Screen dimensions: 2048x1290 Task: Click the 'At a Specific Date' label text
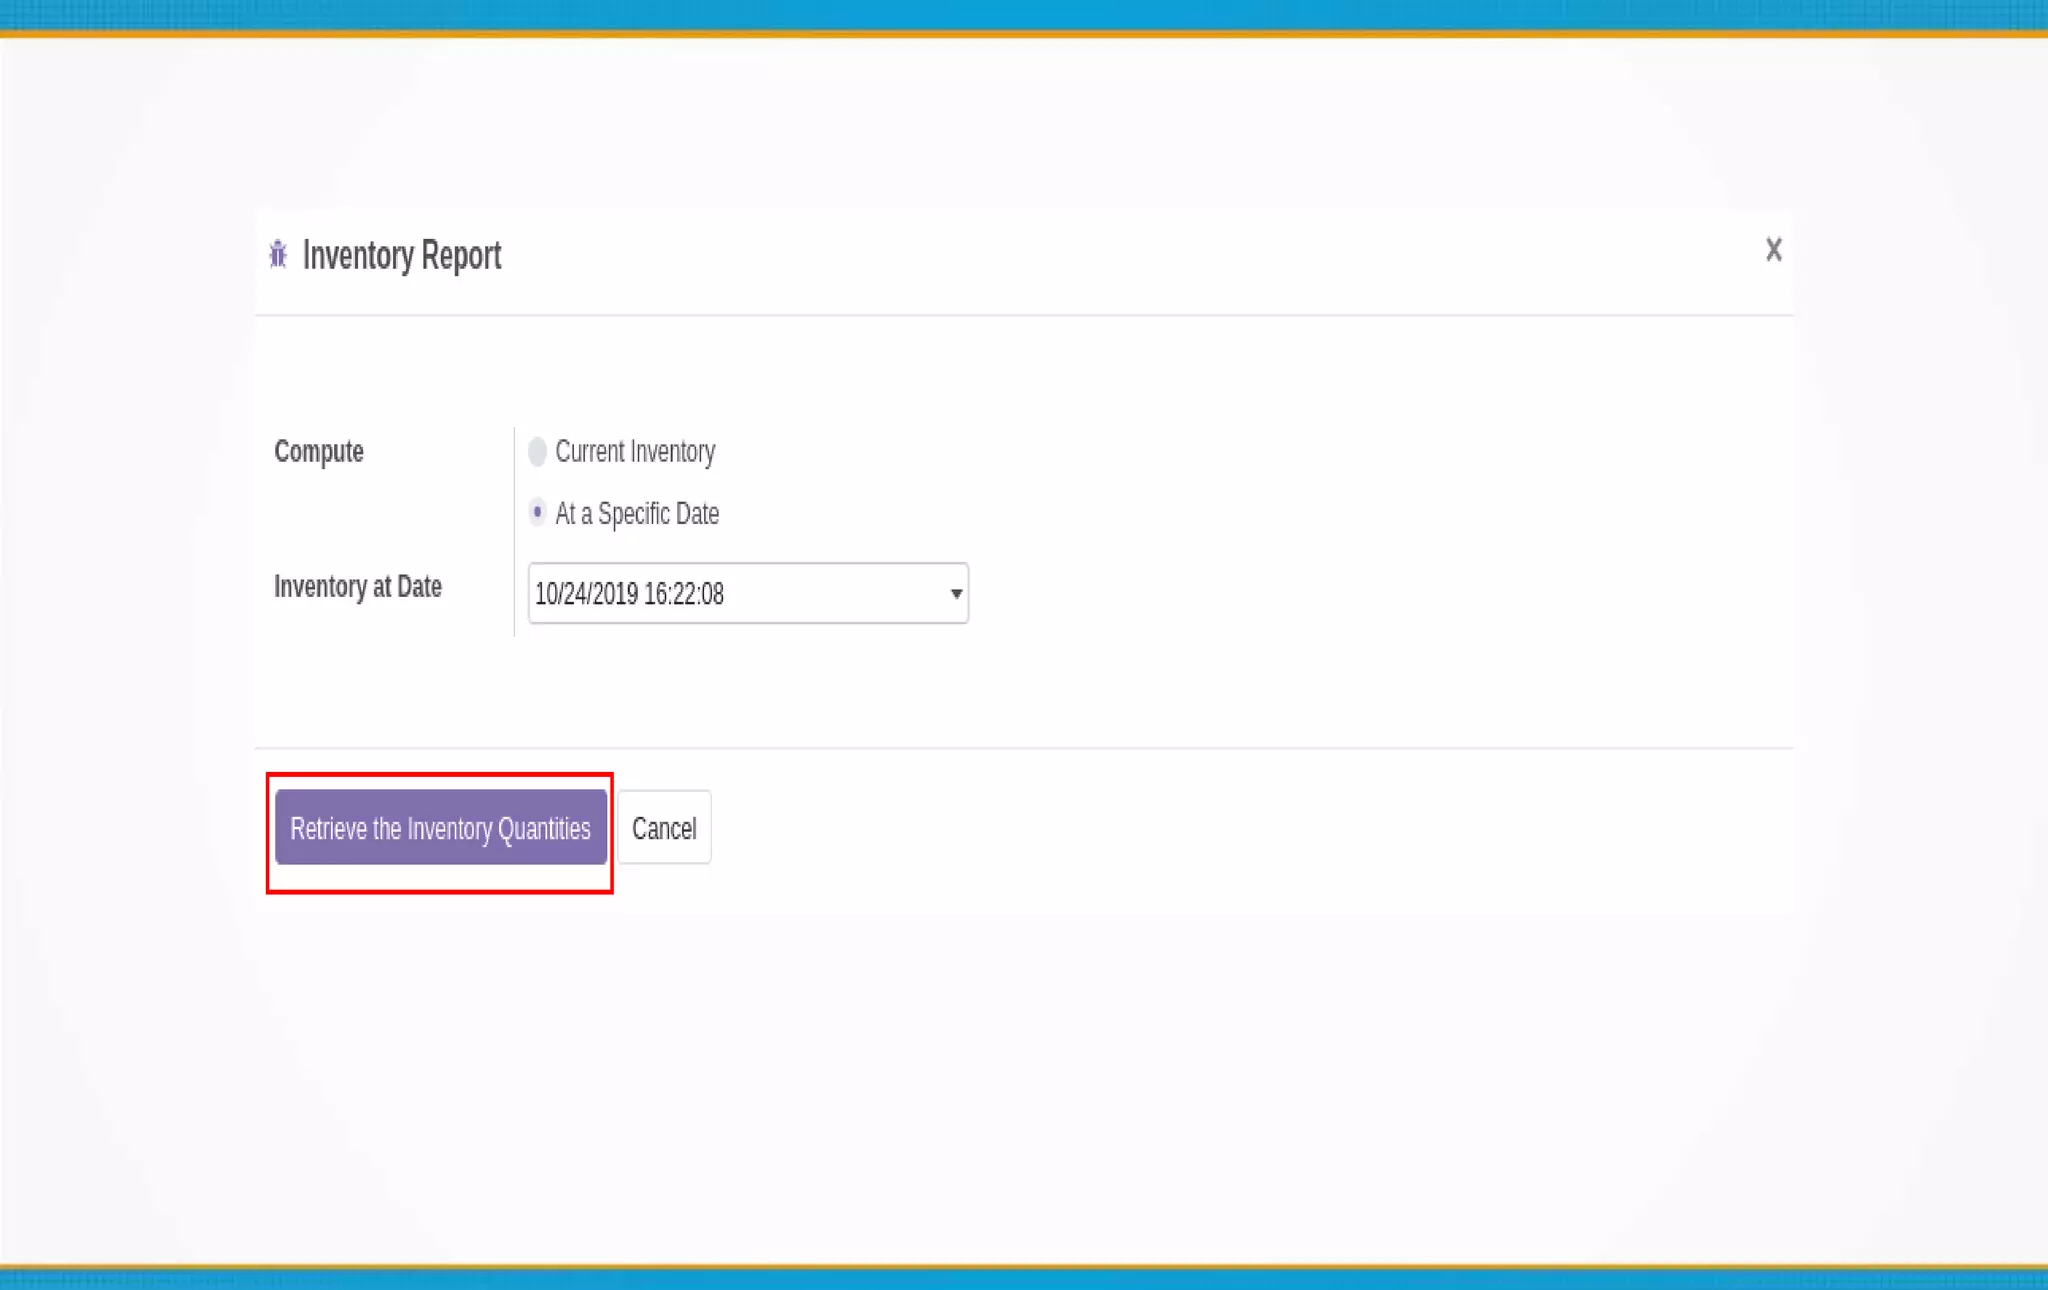637,514
